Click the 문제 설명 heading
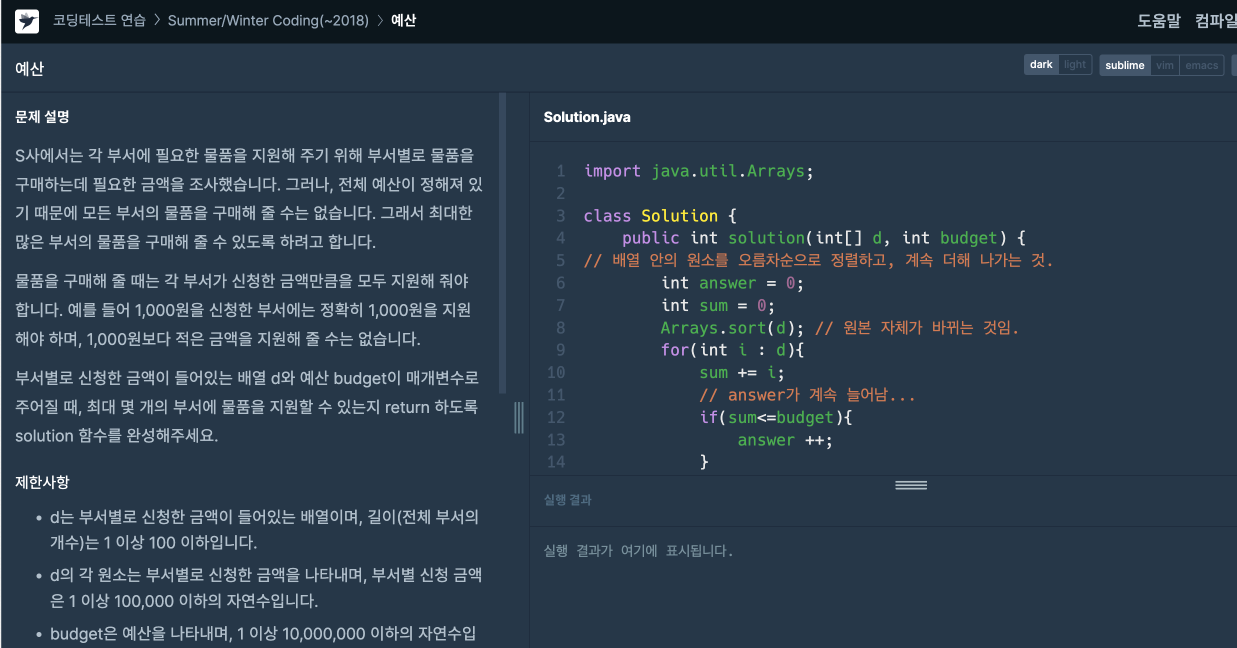This screenshot has height=648, width=1237. pos(42,117)
